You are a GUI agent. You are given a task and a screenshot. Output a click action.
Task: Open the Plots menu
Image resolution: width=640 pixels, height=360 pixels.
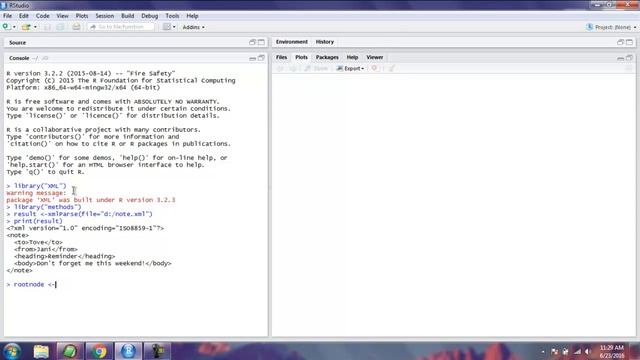(82, 16)
